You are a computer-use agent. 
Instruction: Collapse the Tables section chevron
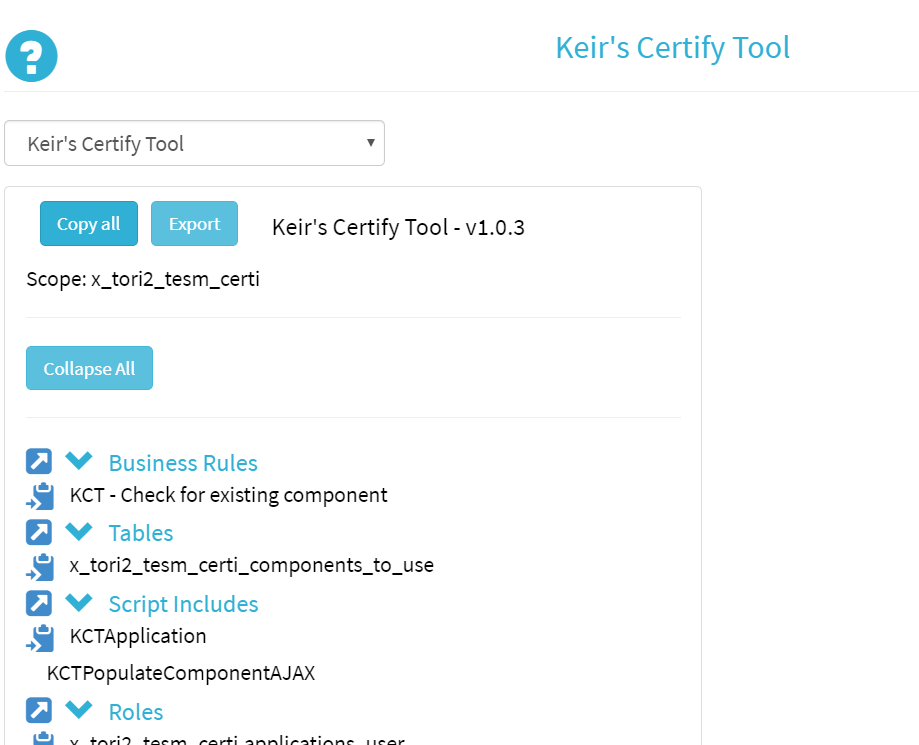click(x=79, y=531)
